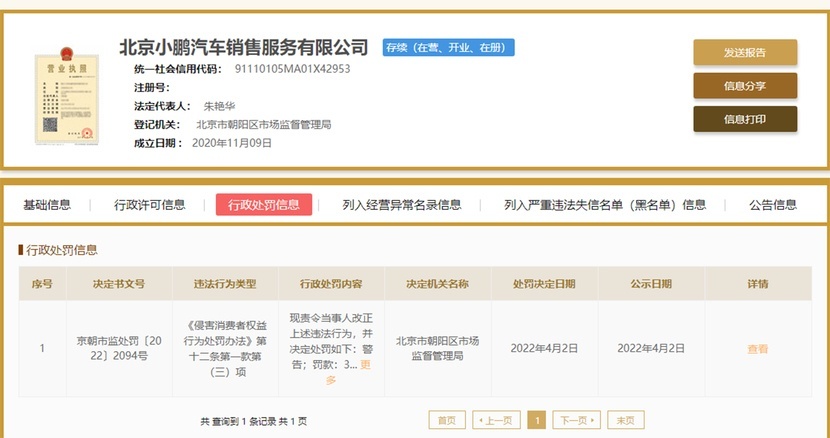
Task: Click the 详情 column header
Action: (758, 284)
